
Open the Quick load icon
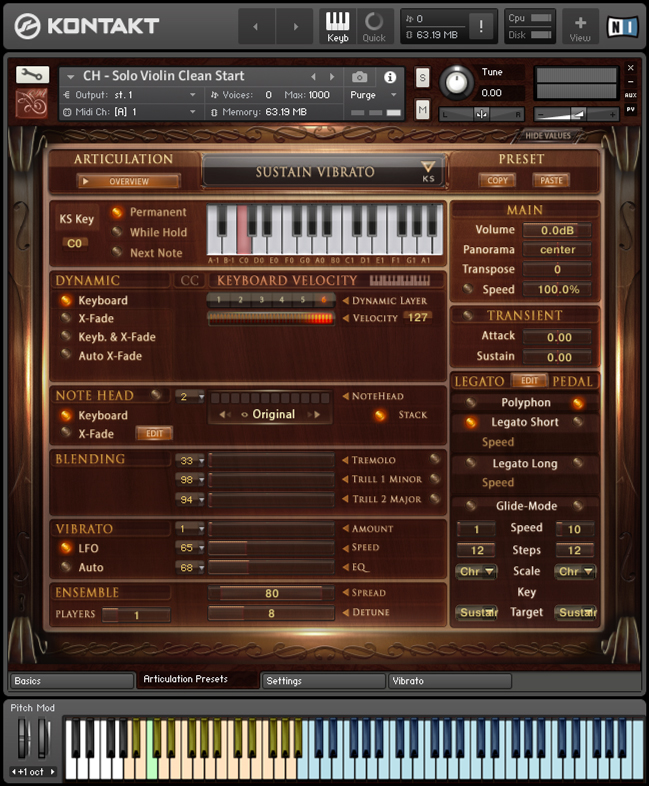coord(374,27)
